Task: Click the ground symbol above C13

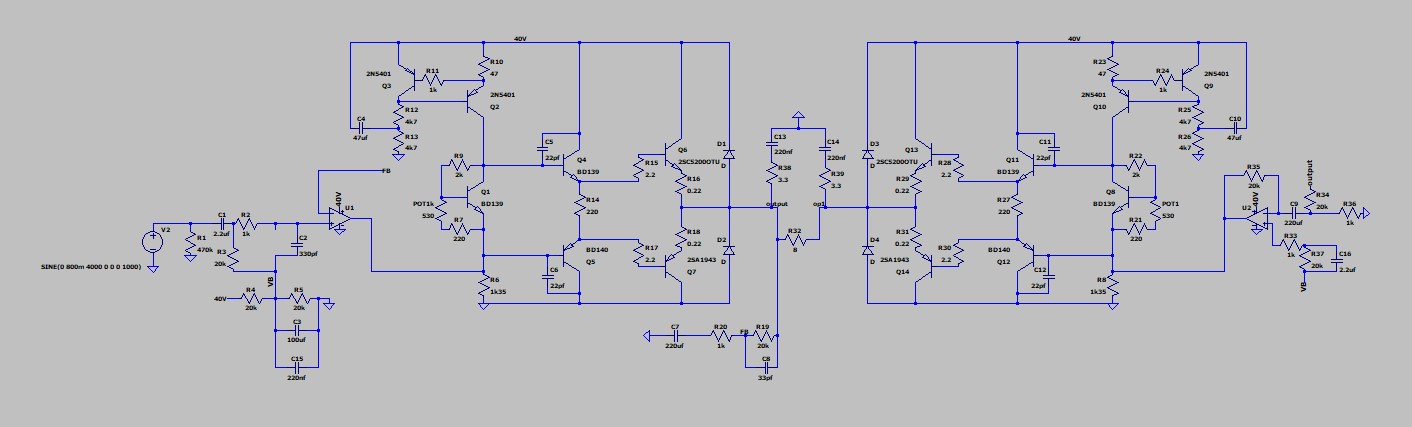Action: tap(797, 116)
